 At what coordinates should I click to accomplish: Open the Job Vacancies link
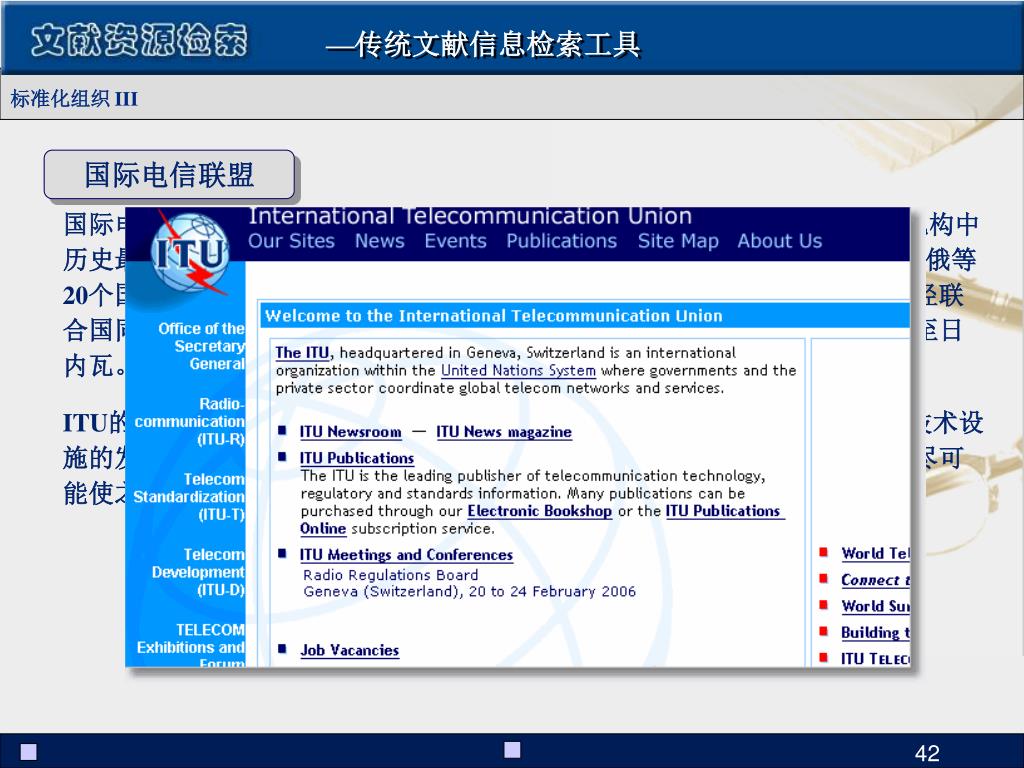tap(349, 650)
